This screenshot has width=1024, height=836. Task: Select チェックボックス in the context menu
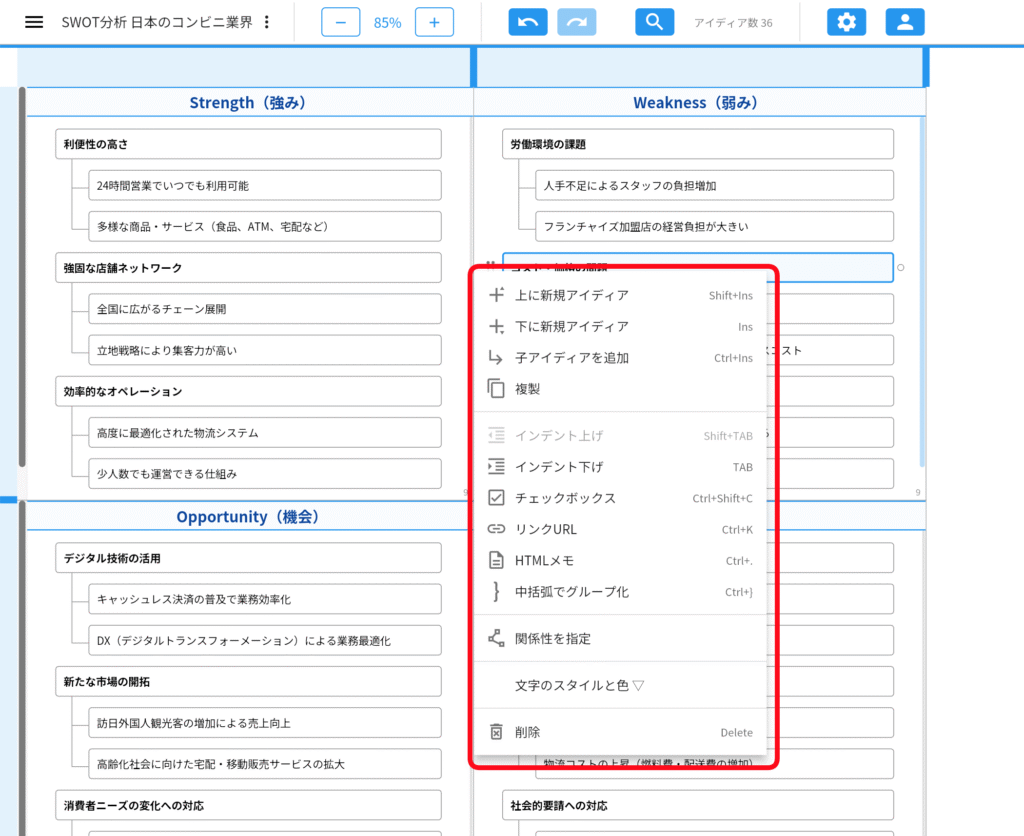coord(565,498)
